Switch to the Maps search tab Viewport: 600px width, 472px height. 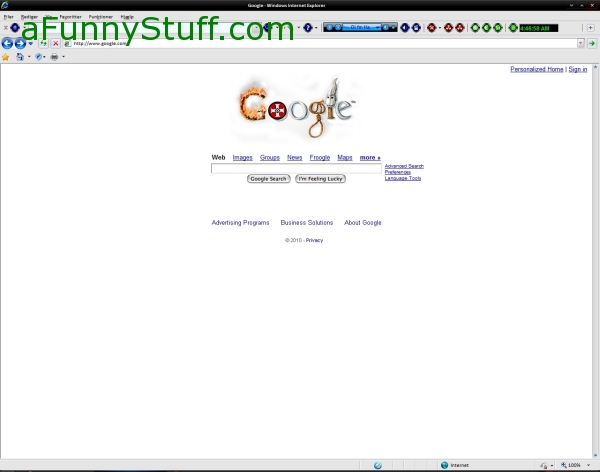(345, 157)
